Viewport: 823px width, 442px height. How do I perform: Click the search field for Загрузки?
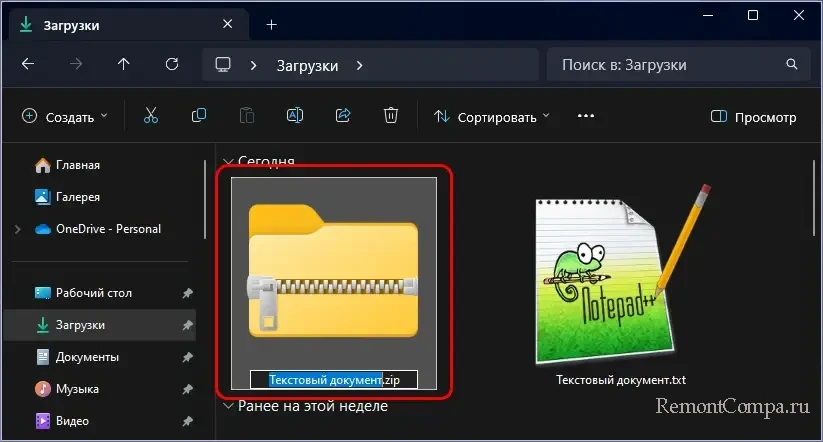(x=670, y=65)
